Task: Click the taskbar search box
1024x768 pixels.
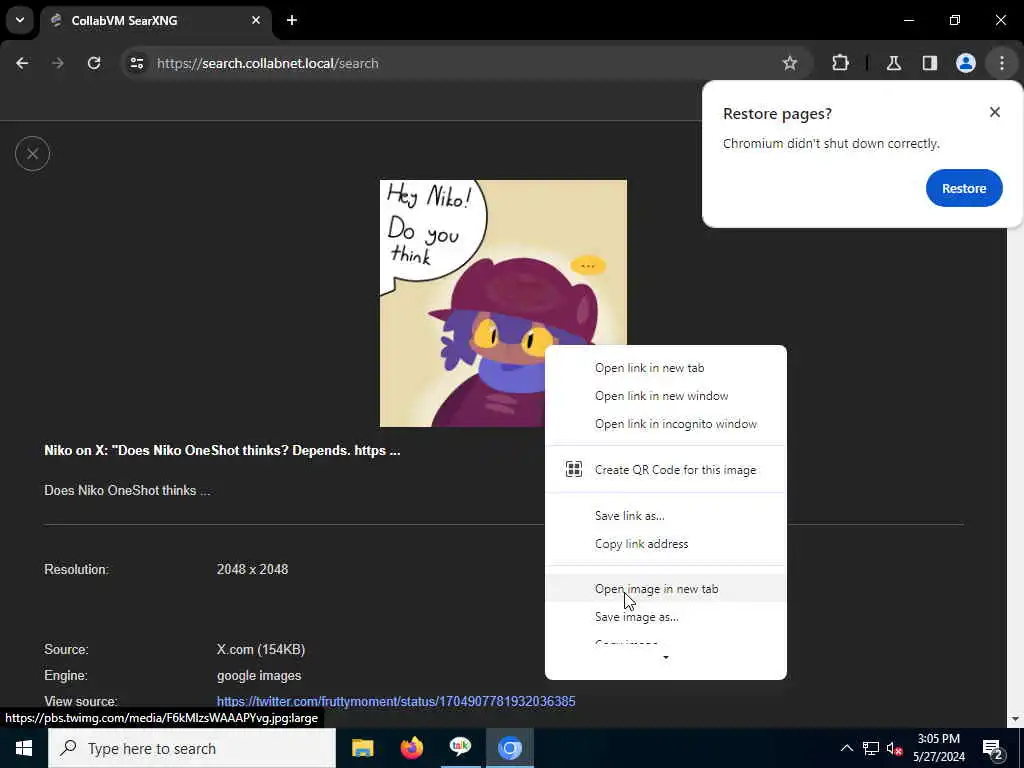Action: coord(192,748)
